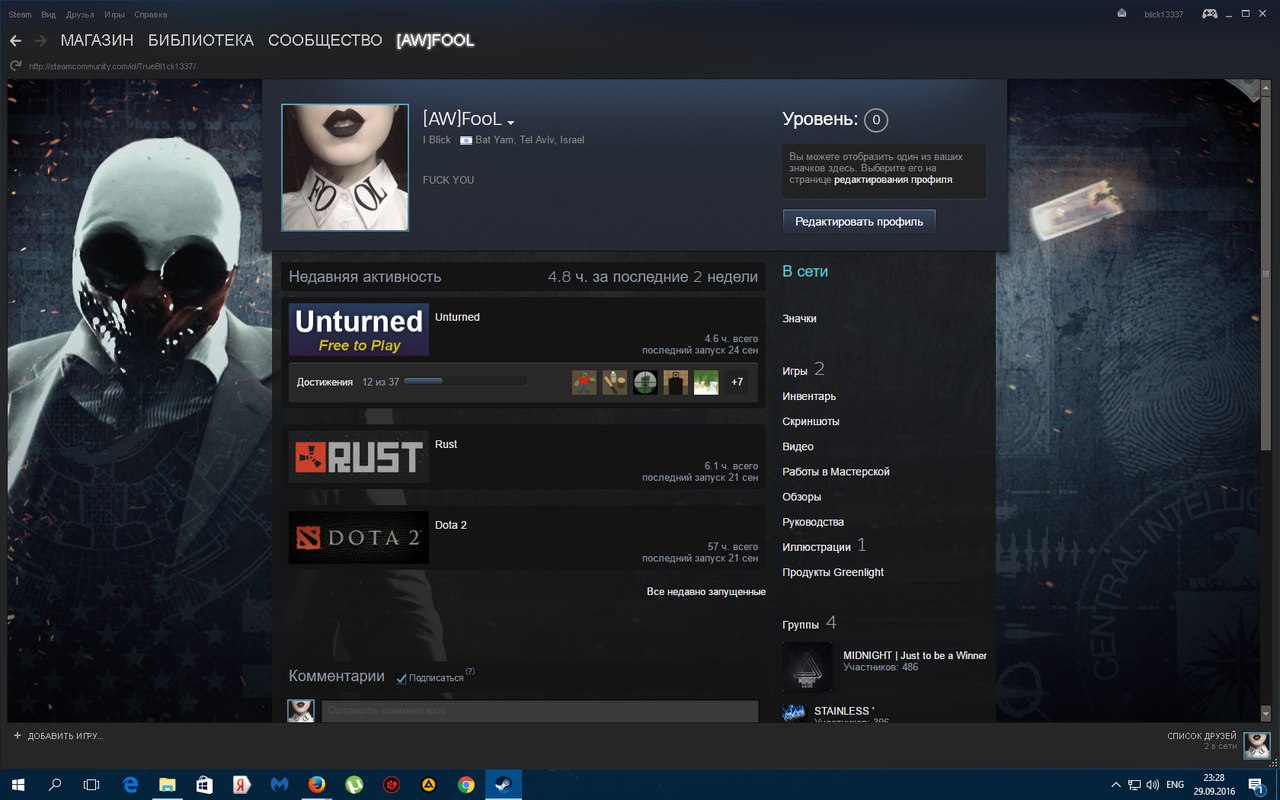The image size is (1280, 800).
Task: Click the Unturned achievement icon with the shooting target
Action: 676,382
